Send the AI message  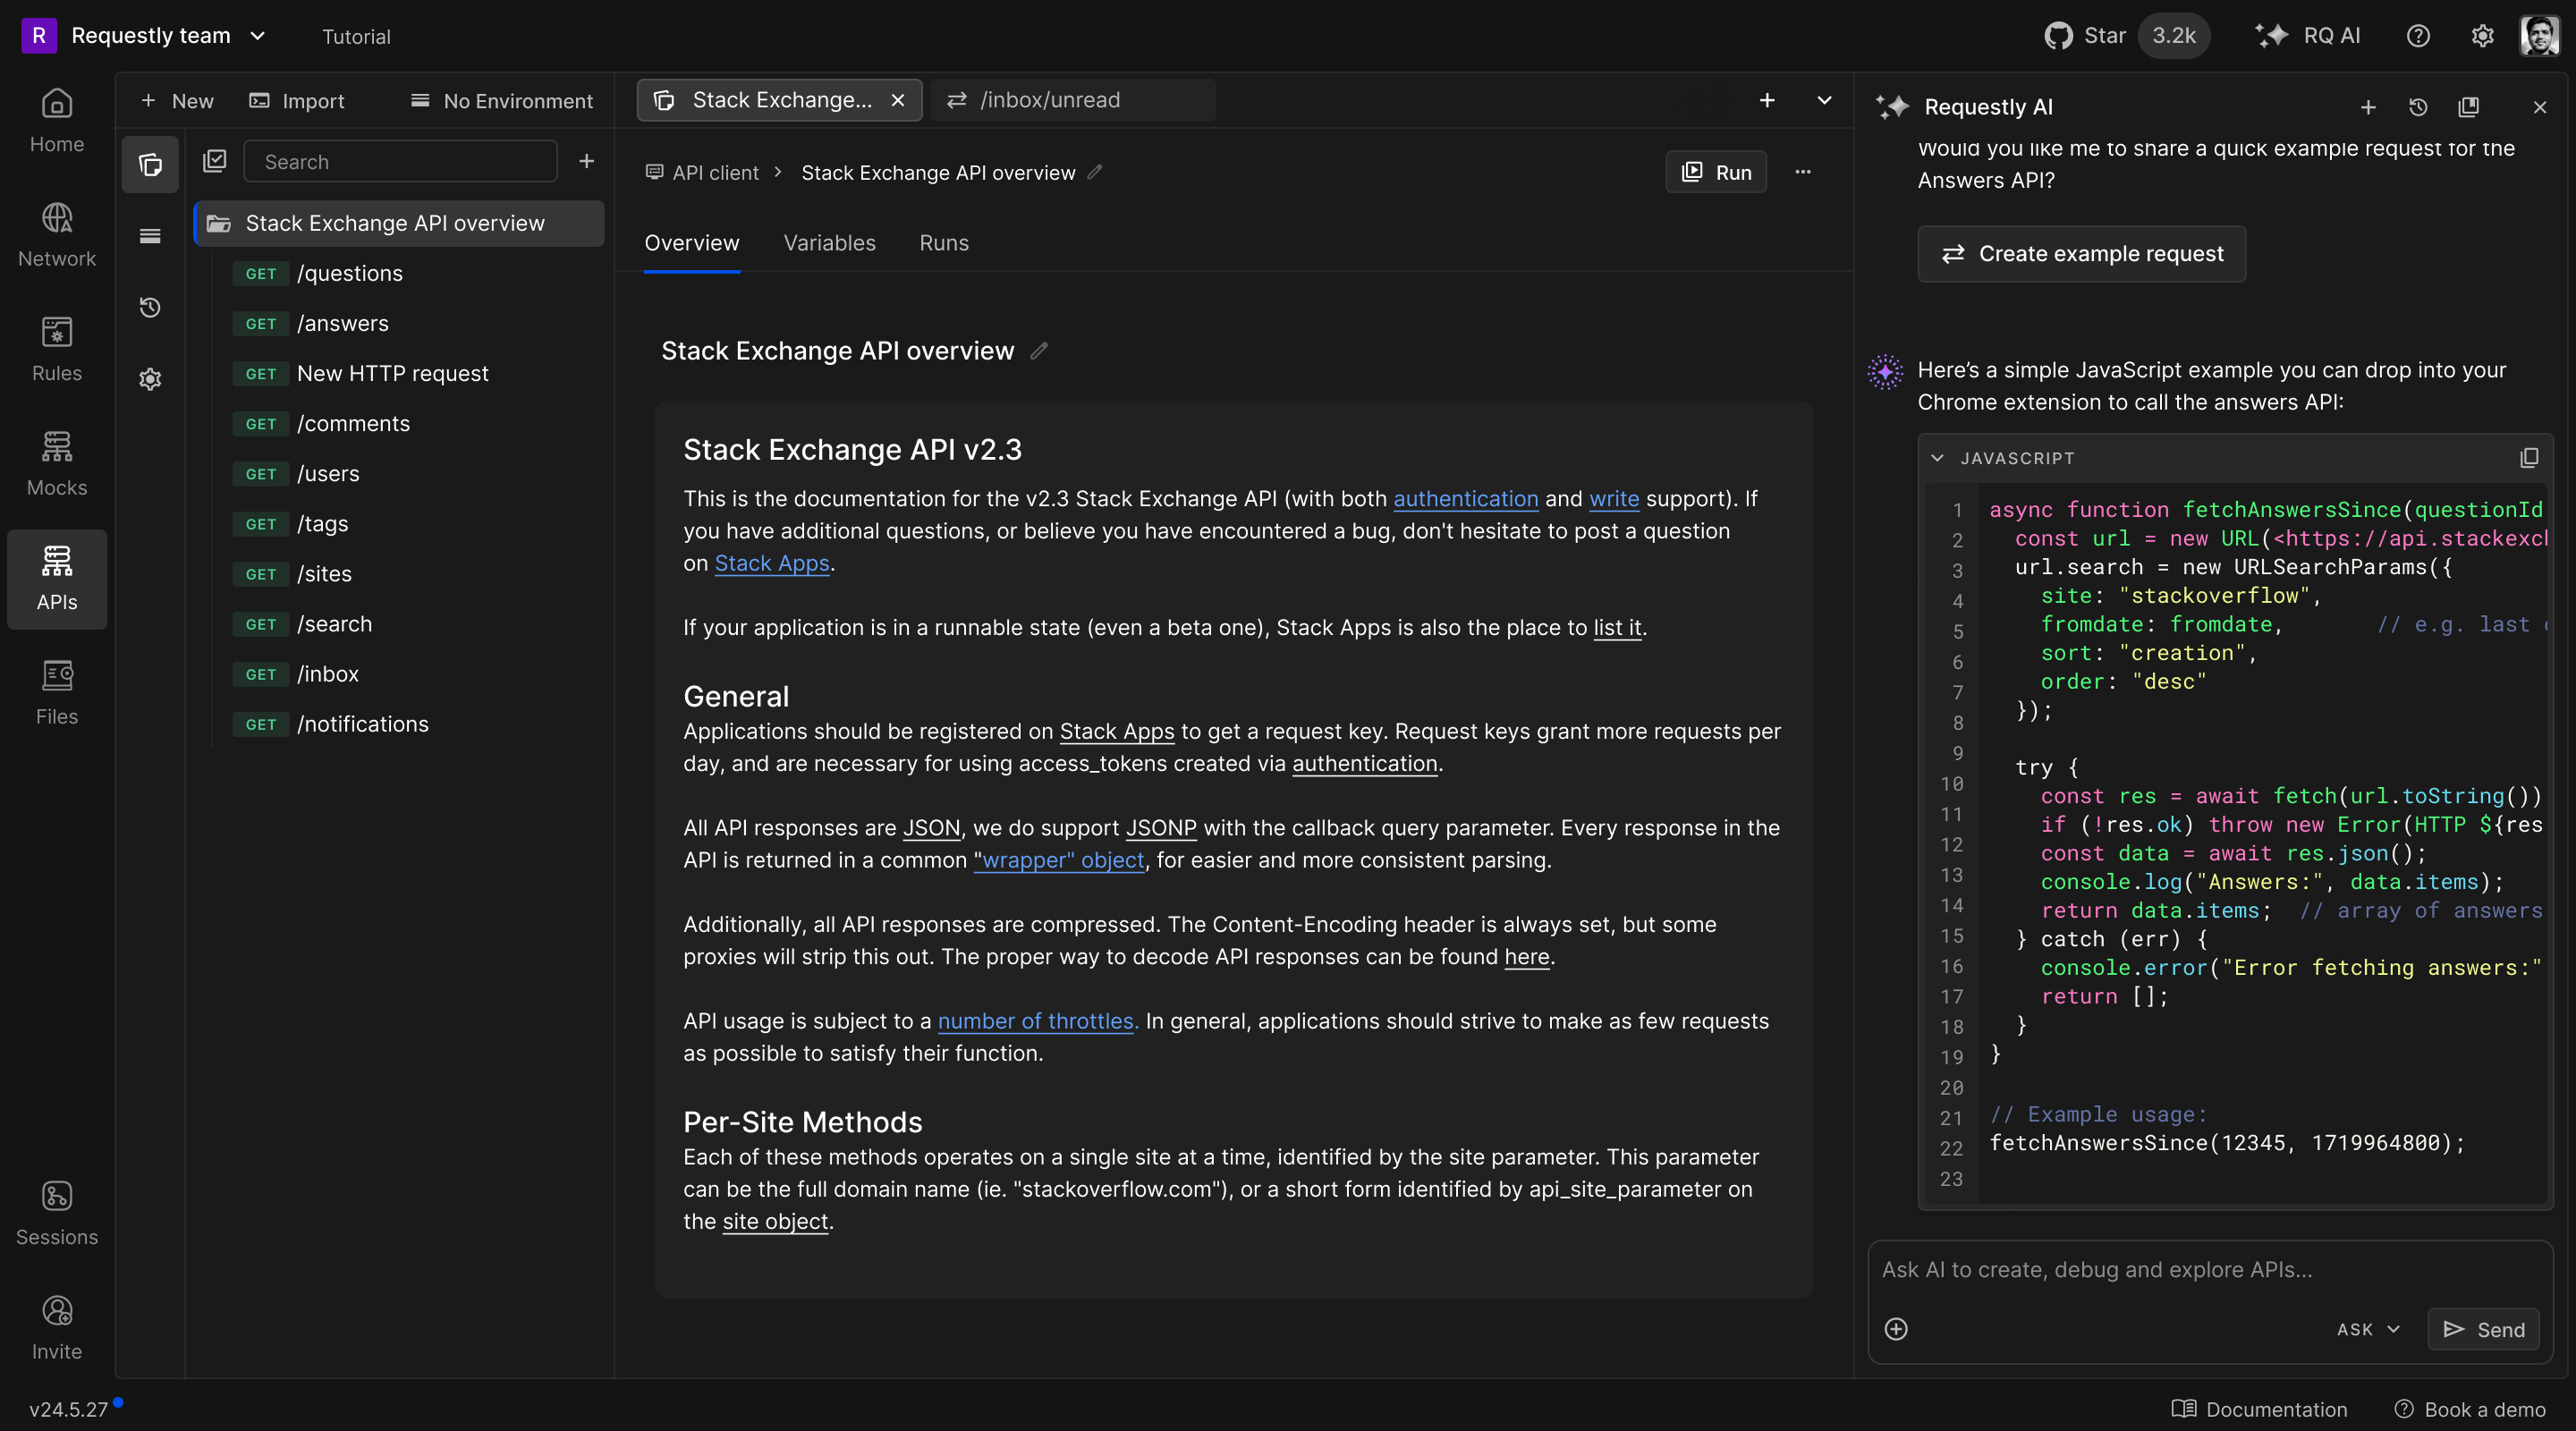pos(2484,1329)
